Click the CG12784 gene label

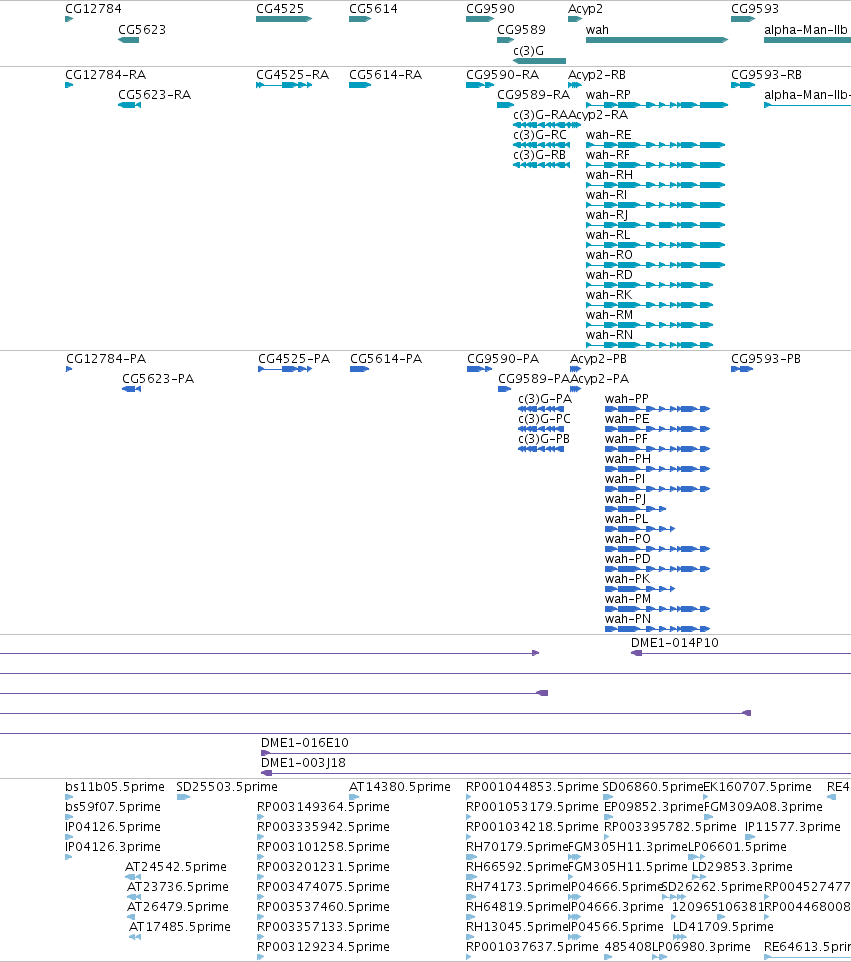93,9
